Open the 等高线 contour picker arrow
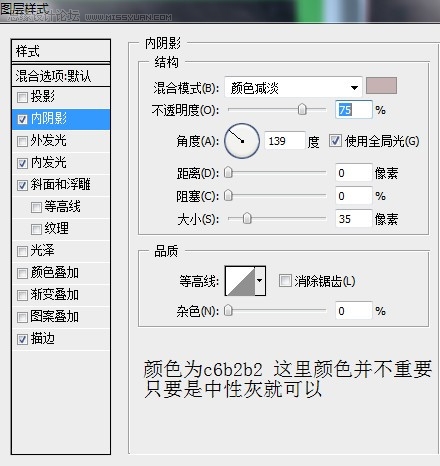 [260, 281]
